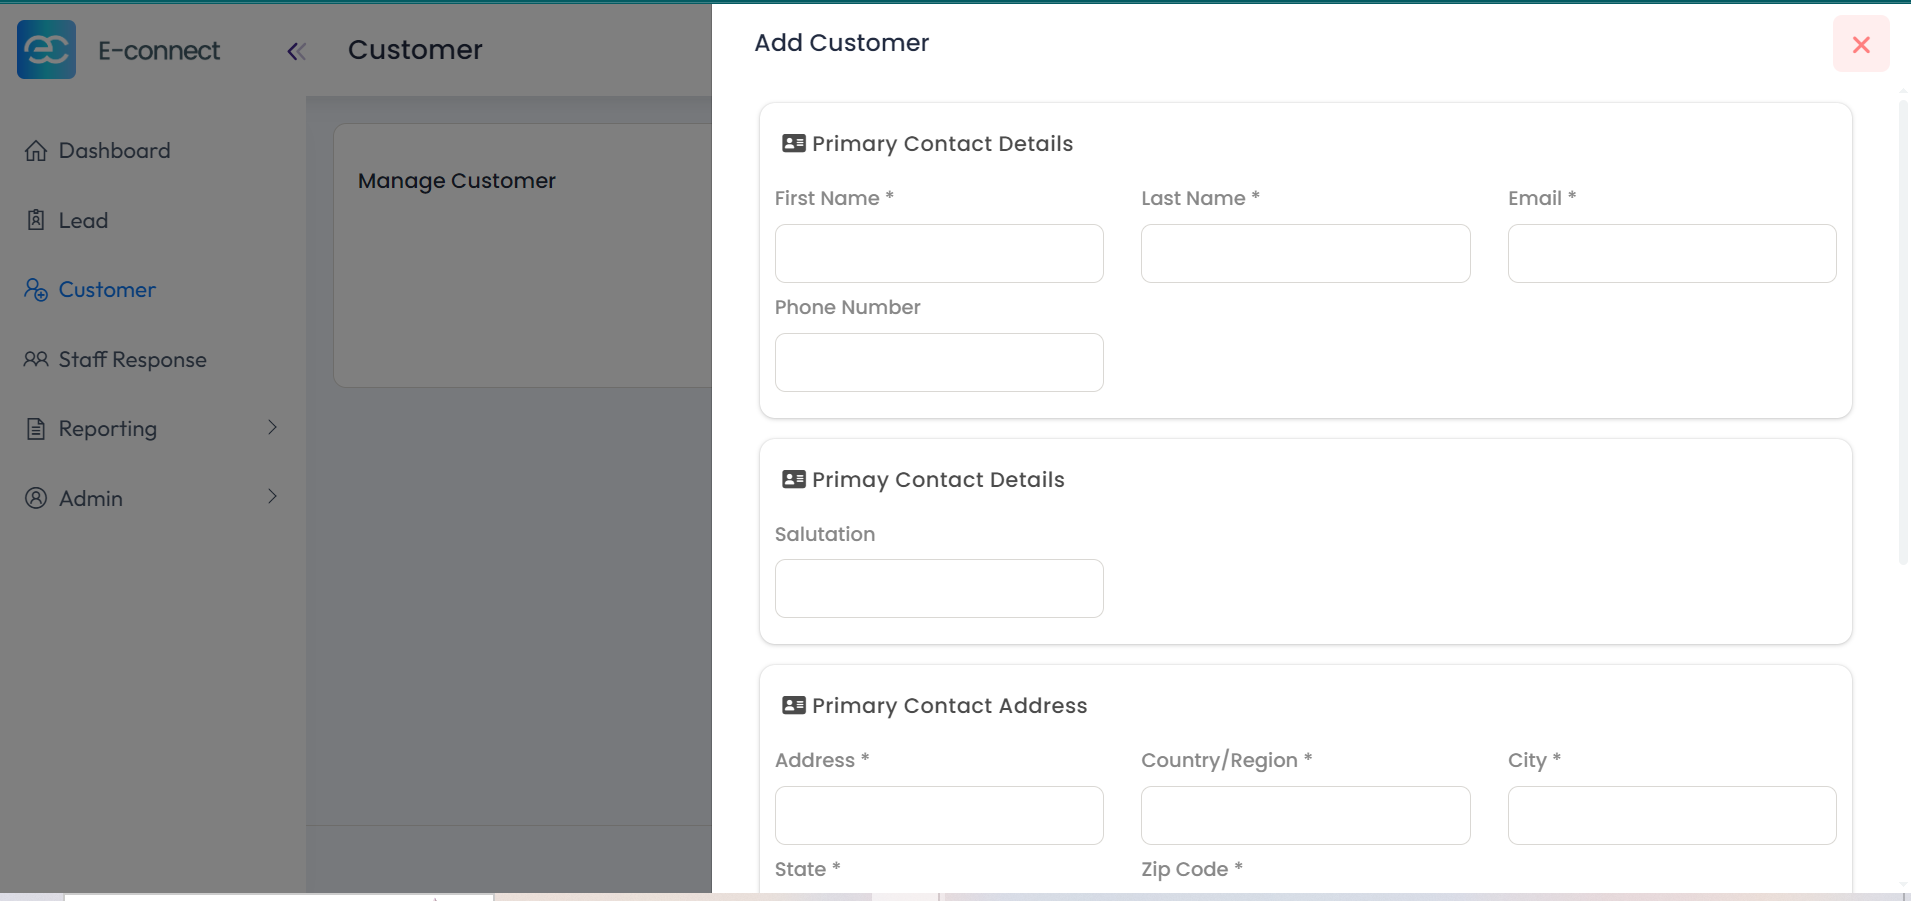Go to the Lead menu item
This screenshot has height=920, width=1928.
point(83,221)
